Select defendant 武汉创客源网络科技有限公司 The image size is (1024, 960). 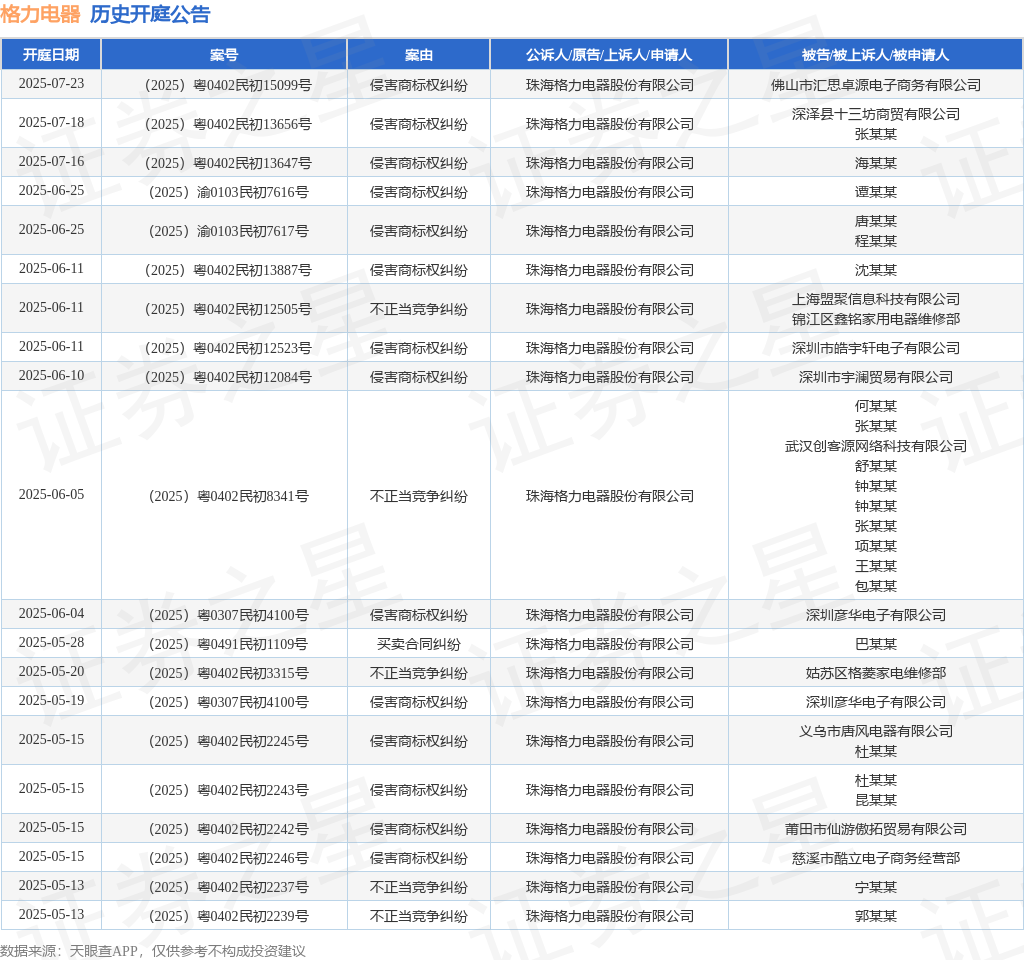[876, 446]
